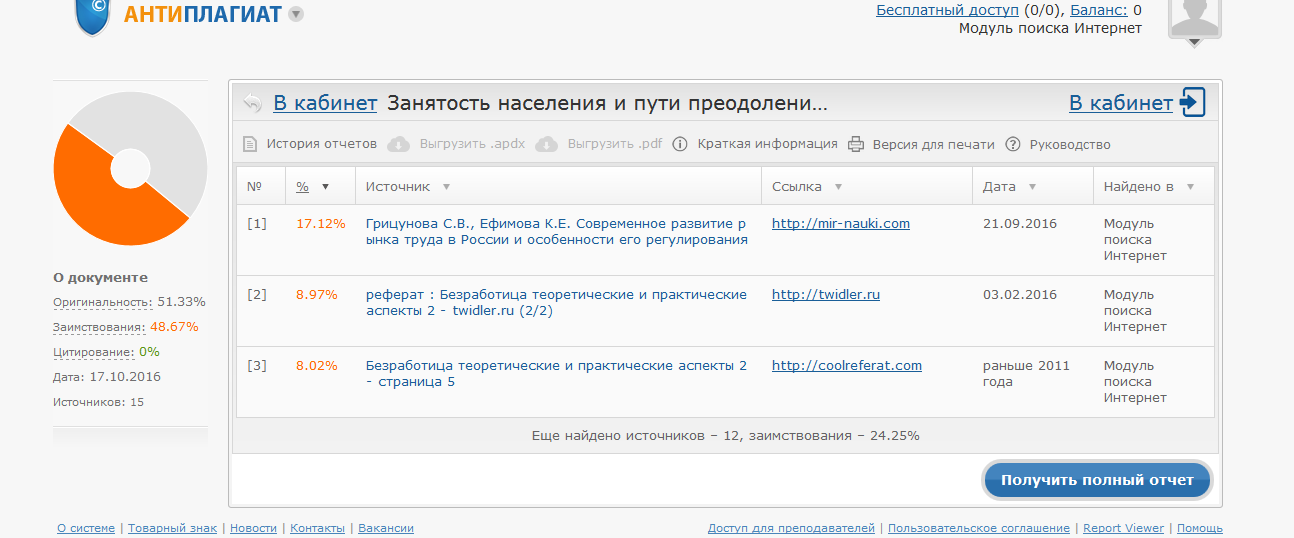Open the Источник column filter arrow
The height and width of the screenshot is (538, 1294).
tap(446, 187)
